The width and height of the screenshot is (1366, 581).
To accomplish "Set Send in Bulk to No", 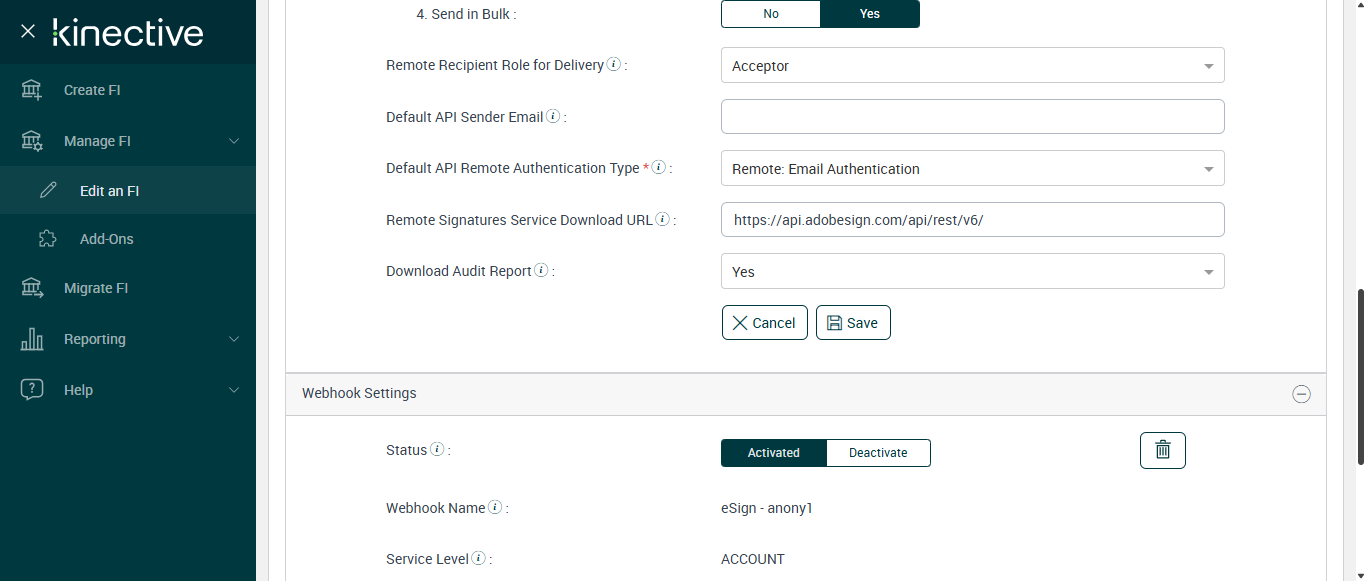I will [x=771, y=14].
